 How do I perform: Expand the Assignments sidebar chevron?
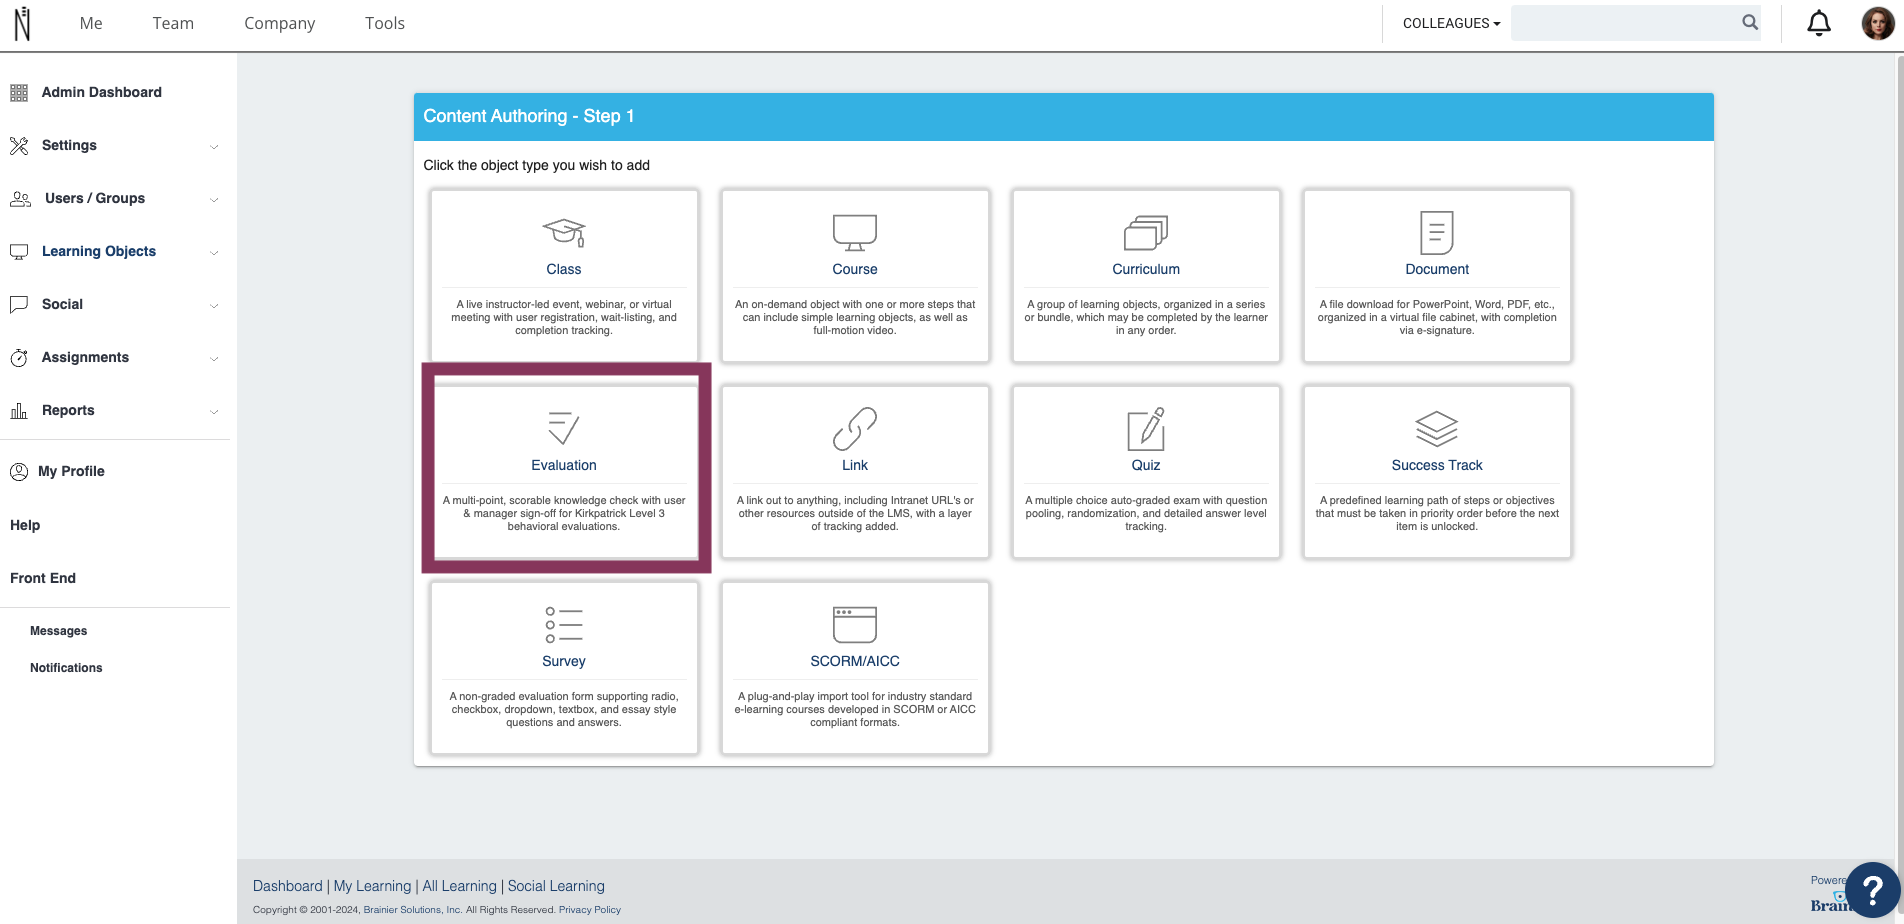(x=214, y=359)
